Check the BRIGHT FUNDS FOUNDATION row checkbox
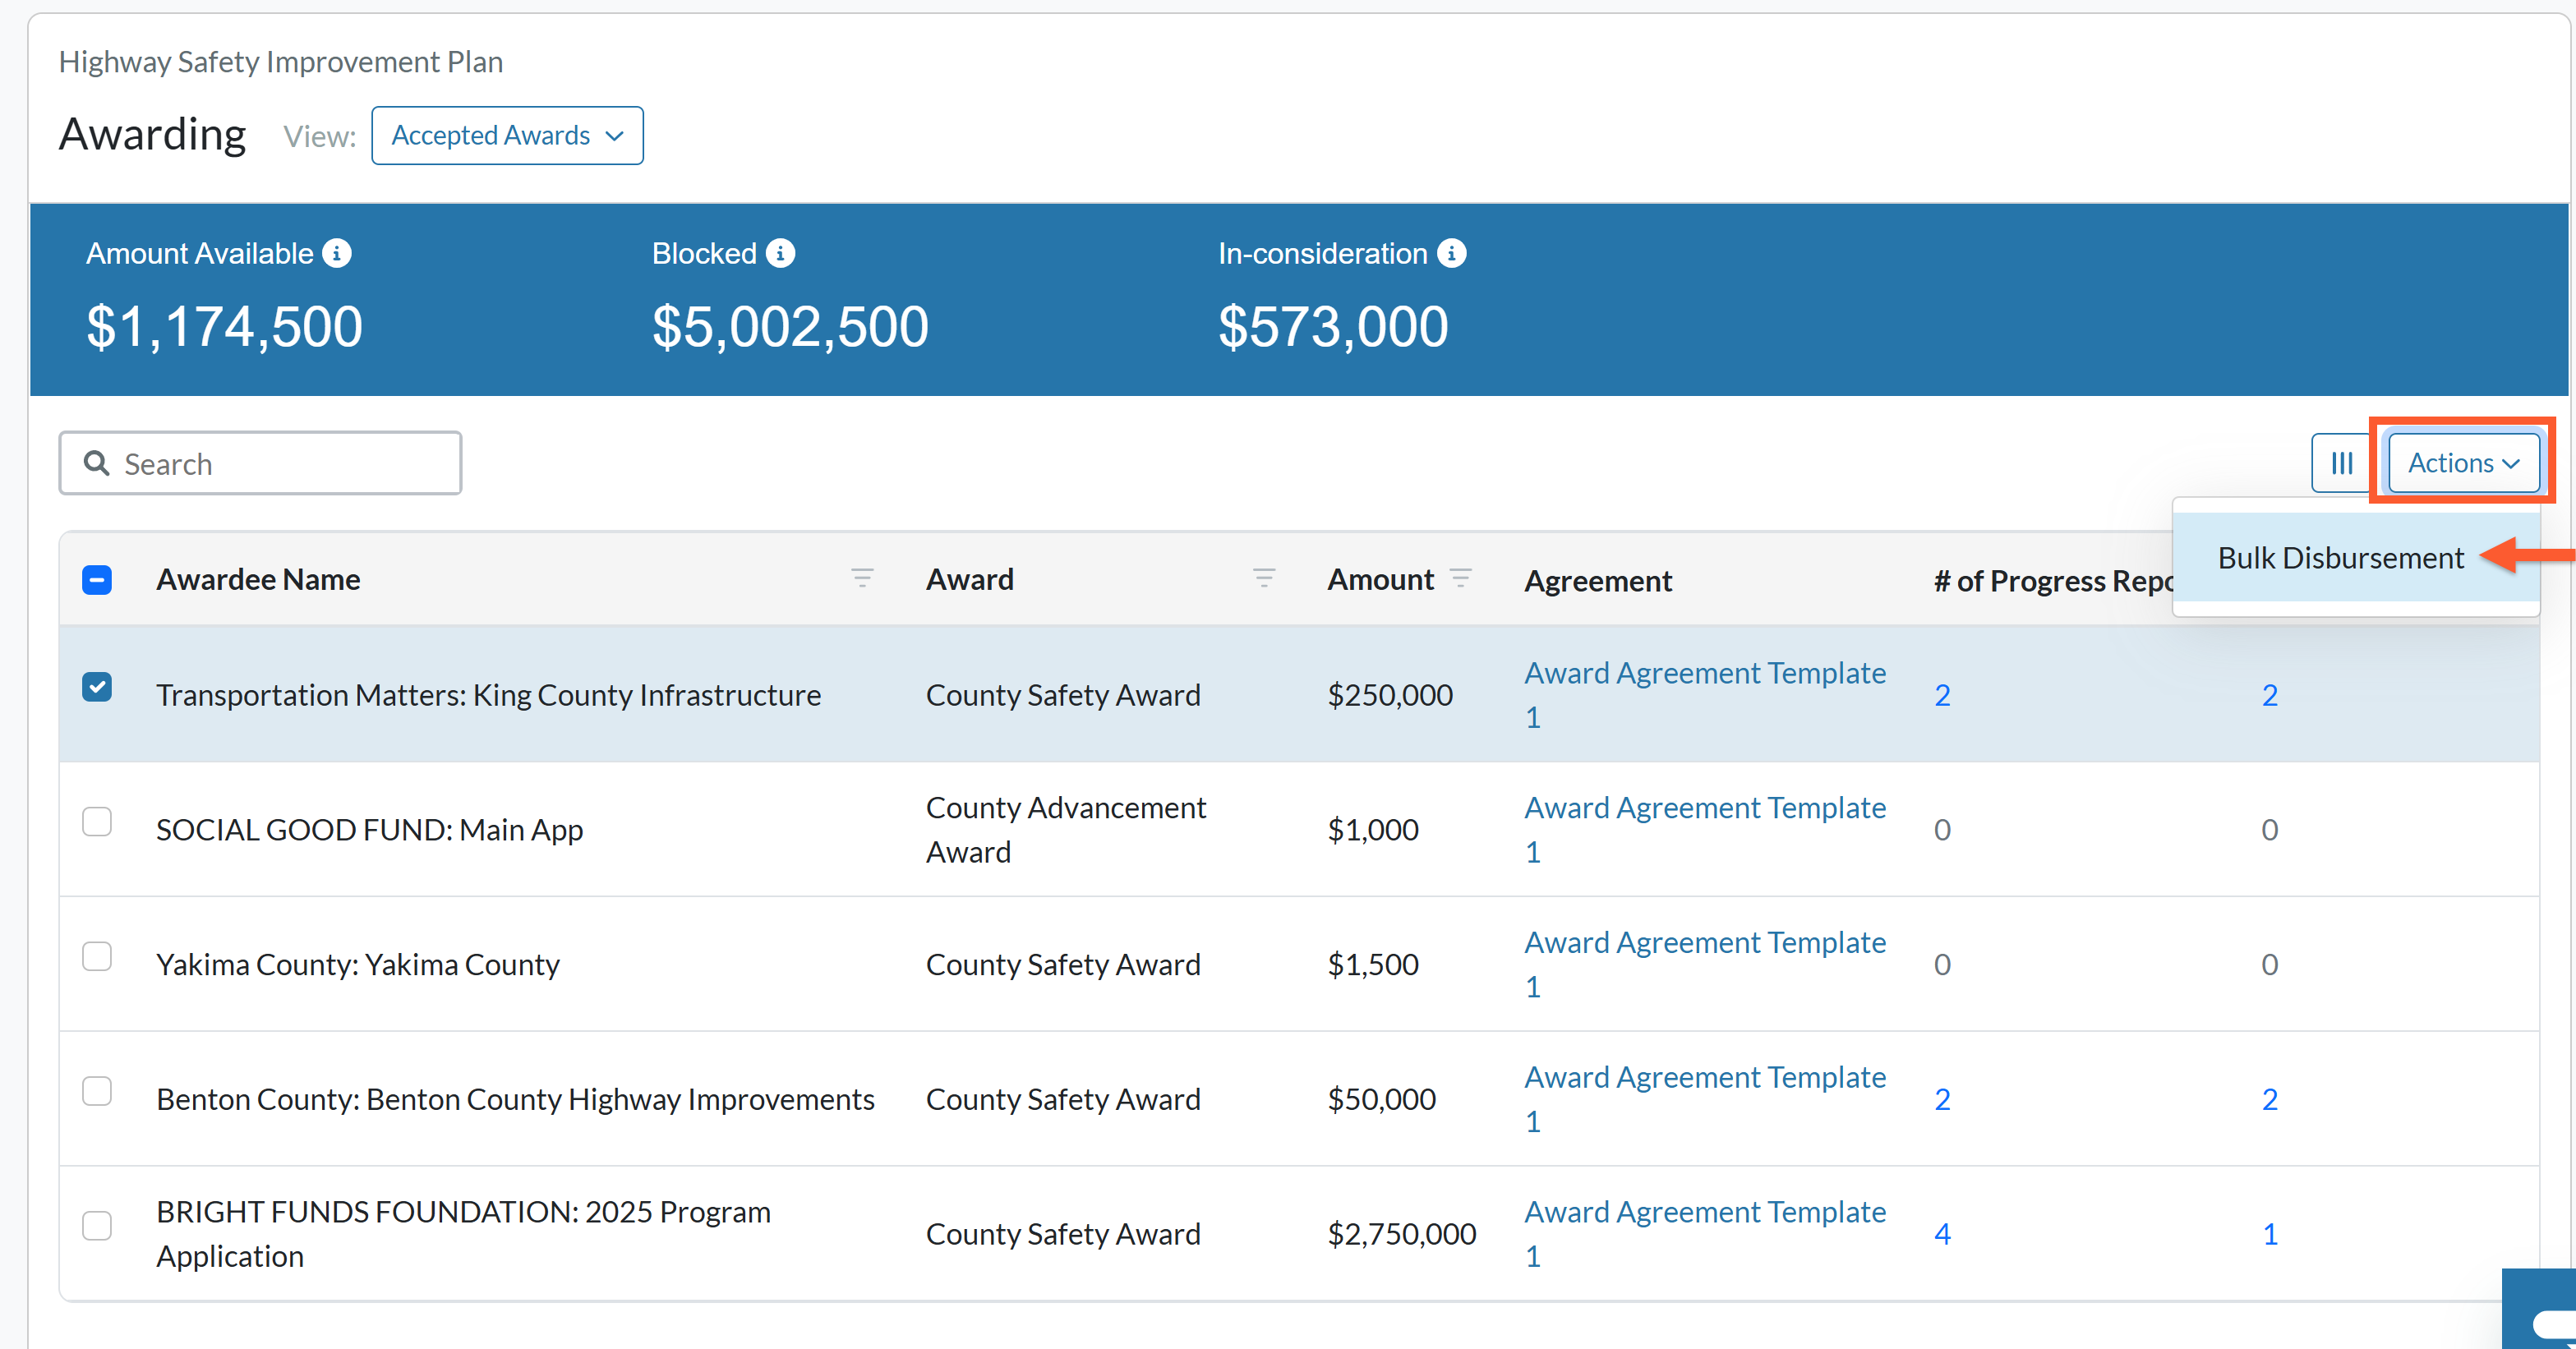 click(97, 1226)
